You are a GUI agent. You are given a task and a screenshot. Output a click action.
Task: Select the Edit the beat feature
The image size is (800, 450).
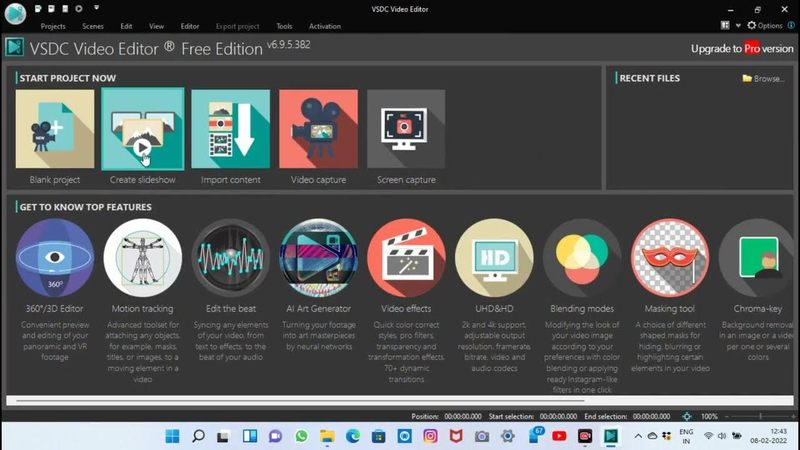tap(231, 258)
